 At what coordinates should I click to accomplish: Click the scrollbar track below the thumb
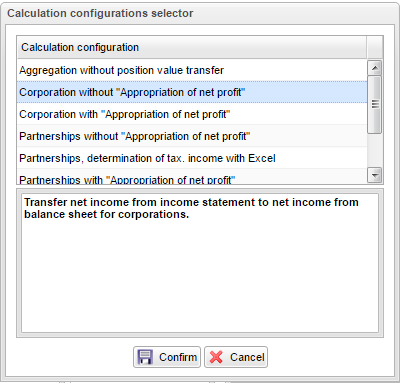(375, 151)
